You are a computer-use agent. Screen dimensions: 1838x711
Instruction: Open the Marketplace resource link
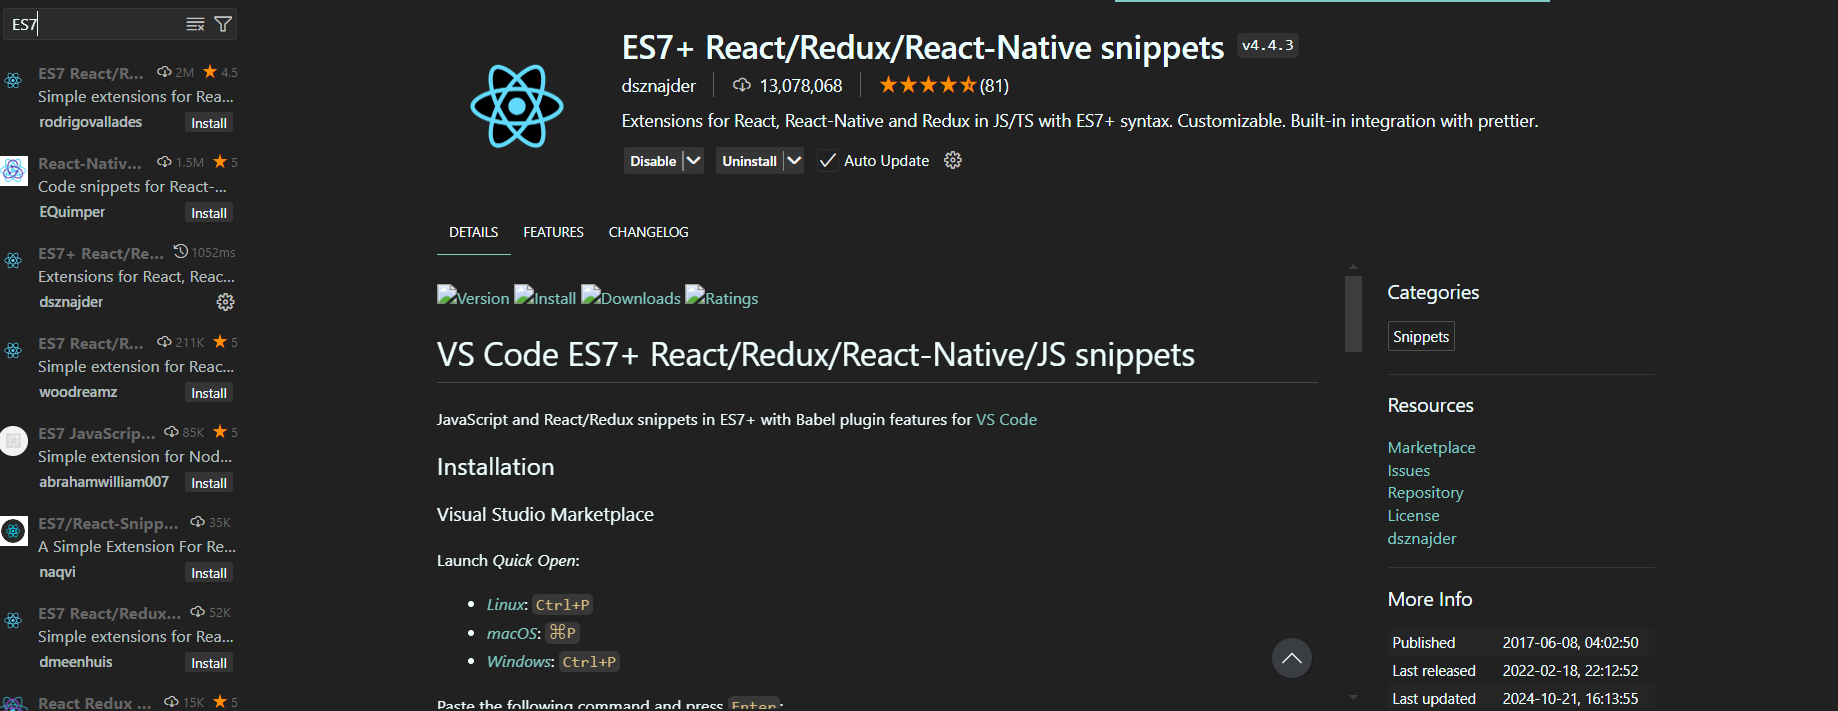pyautogui.click(x=1431, y=448)
